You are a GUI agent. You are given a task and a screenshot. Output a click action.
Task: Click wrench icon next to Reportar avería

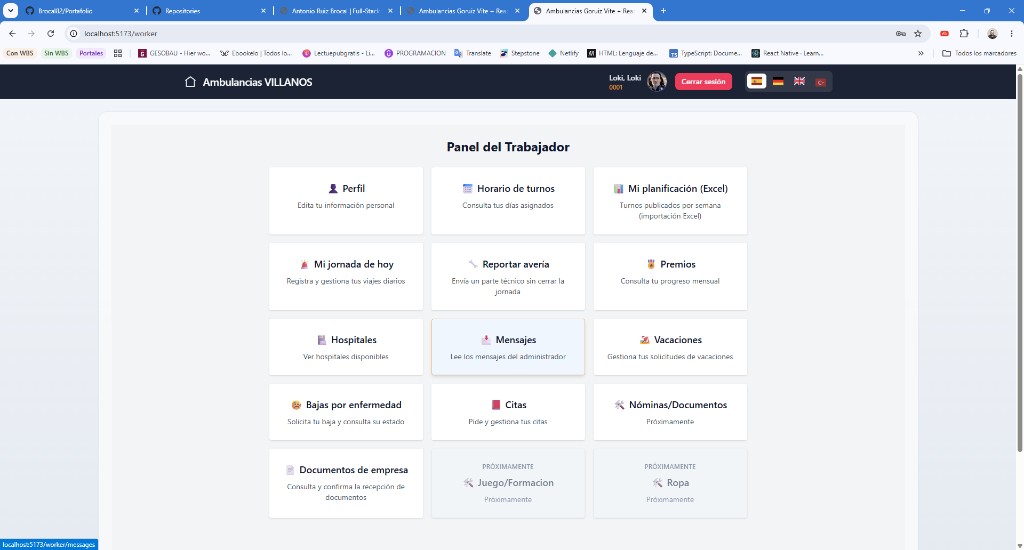pyautogui.click(x=473, y=264)
